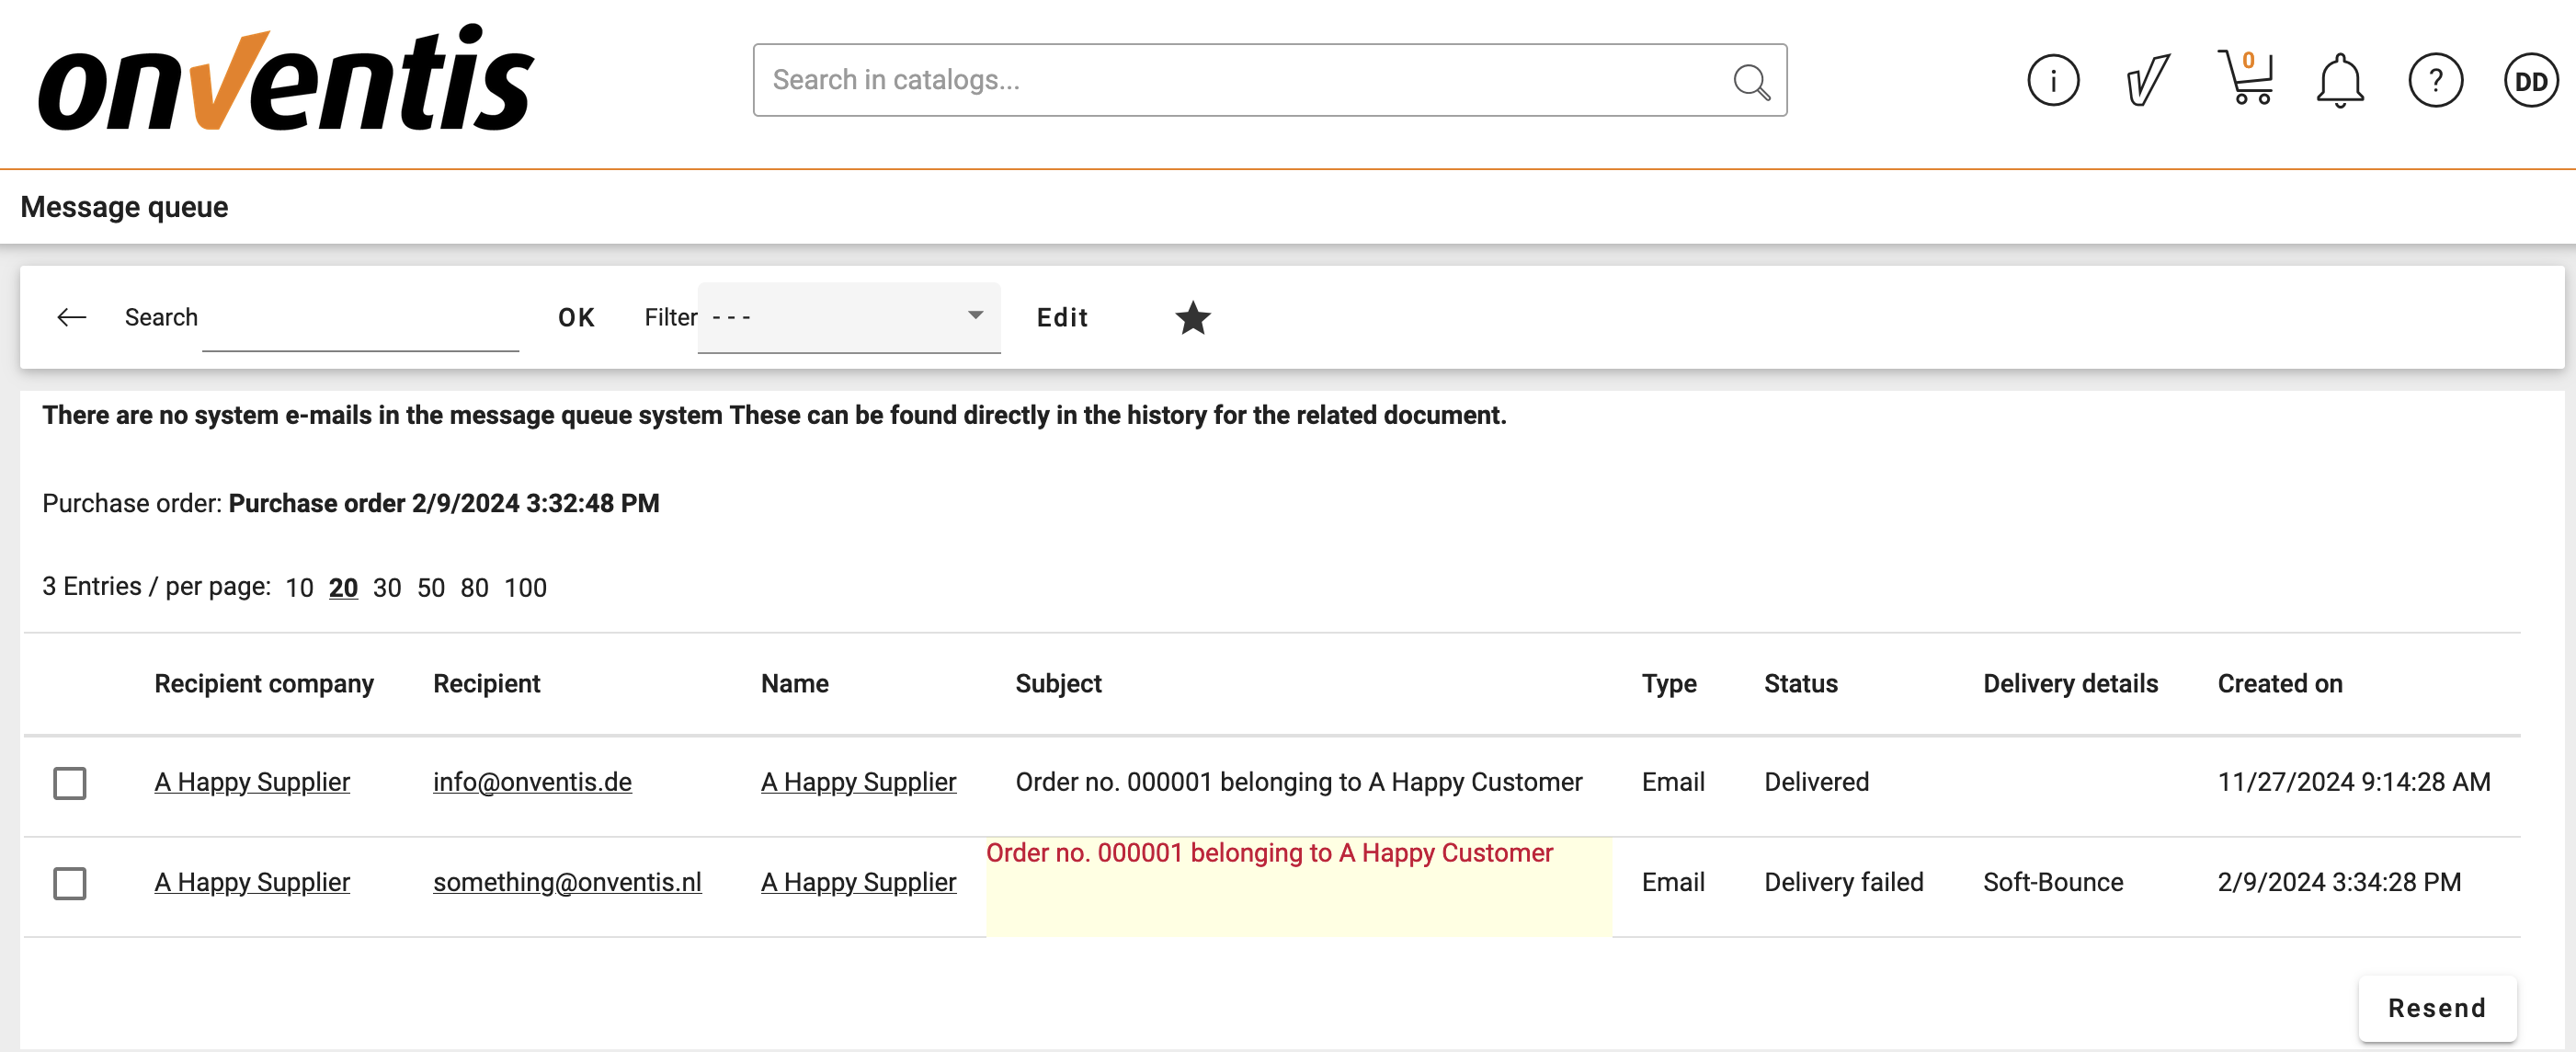Show 50 entries per page

(x=431, y=587)
